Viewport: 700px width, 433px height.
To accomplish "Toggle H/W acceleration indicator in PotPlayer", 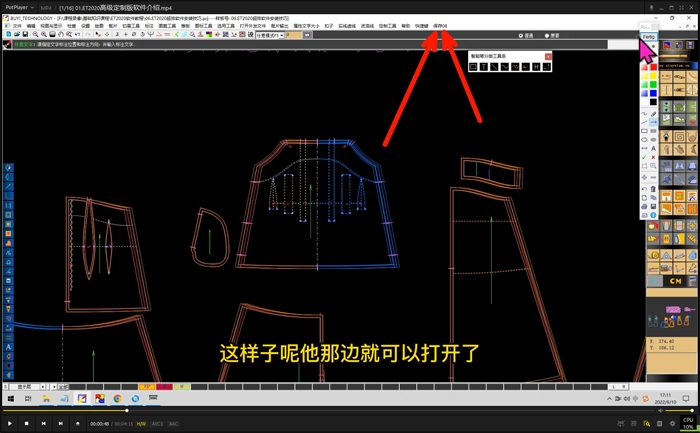I will (141, 424).
